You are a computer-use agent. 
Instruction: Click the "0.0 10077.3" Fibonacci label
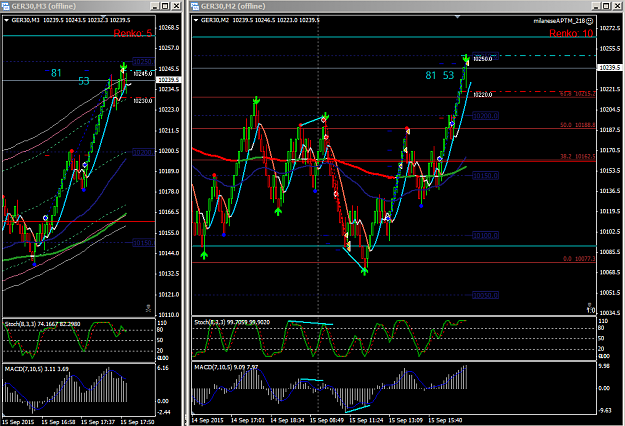point(579,259)
